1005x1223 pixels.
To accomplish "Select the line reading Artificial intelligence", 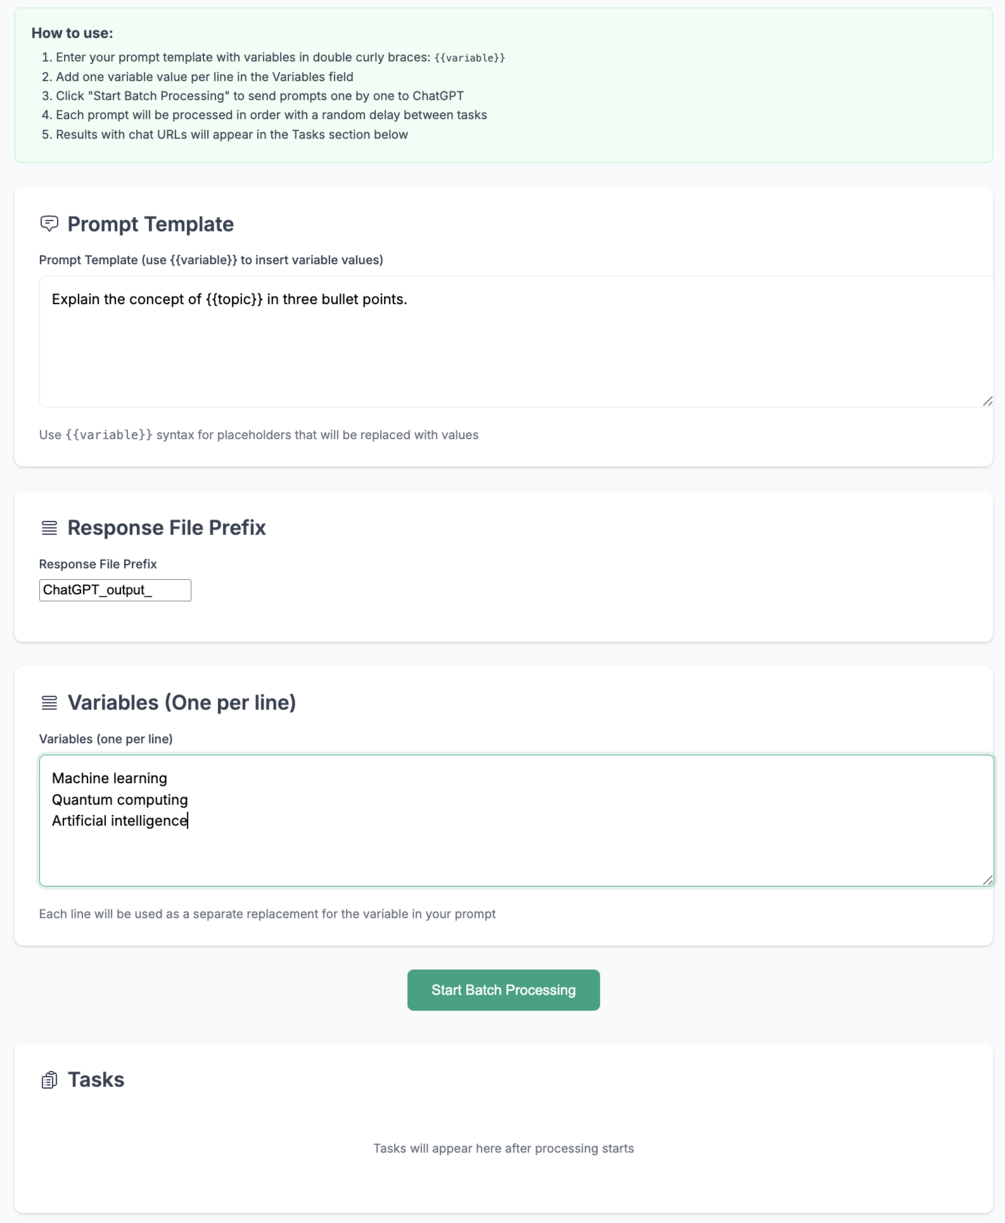I will pos(120,820).
